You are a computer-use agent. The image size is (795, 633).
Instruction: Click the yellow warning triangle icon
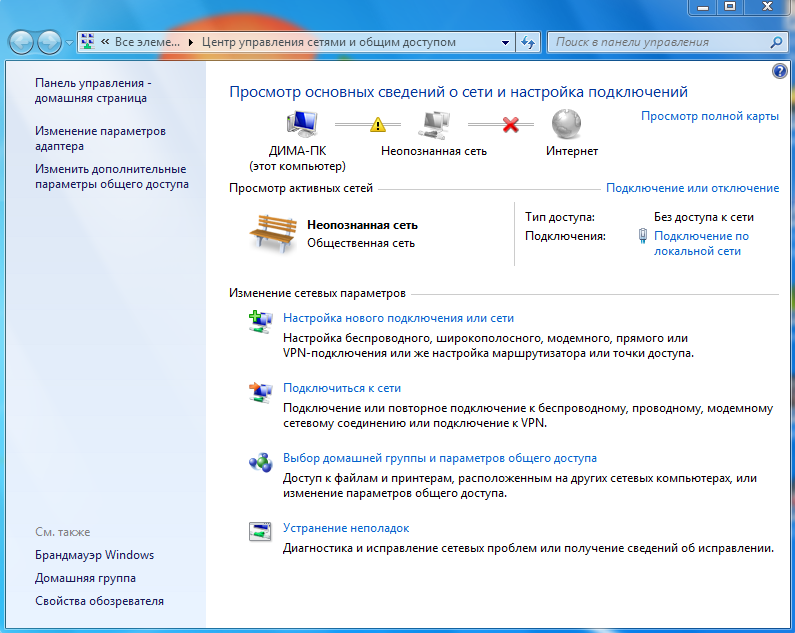[378, 124]
